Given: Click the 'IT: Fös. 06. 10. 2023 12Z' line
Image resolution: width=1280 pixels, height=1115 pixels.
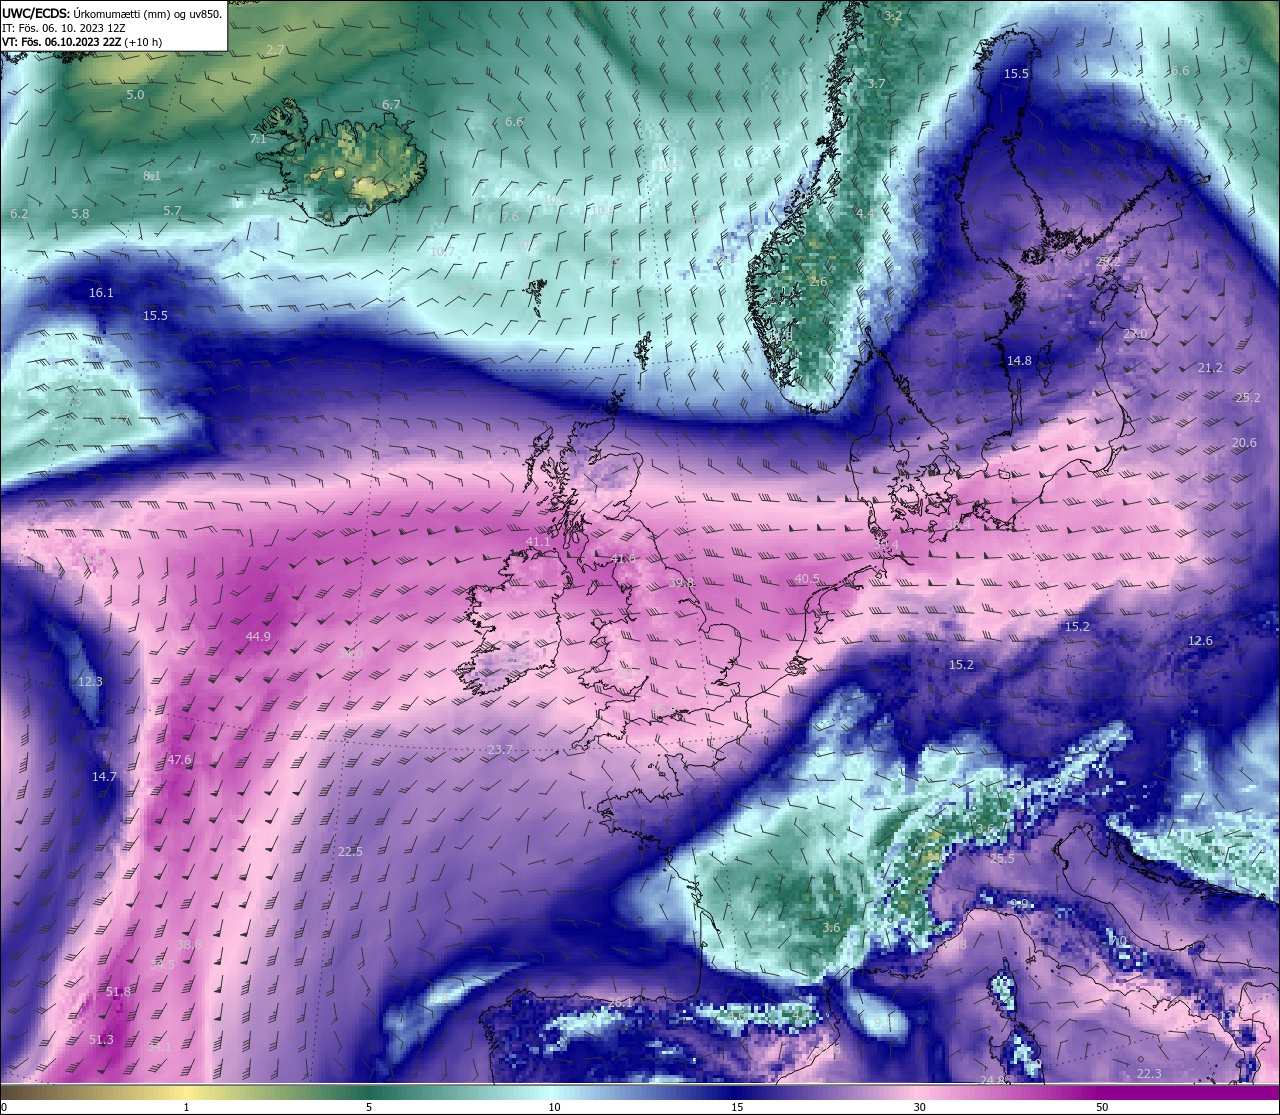Looking at the screenshot, I should pyautogui.click(x=63, y=28).
